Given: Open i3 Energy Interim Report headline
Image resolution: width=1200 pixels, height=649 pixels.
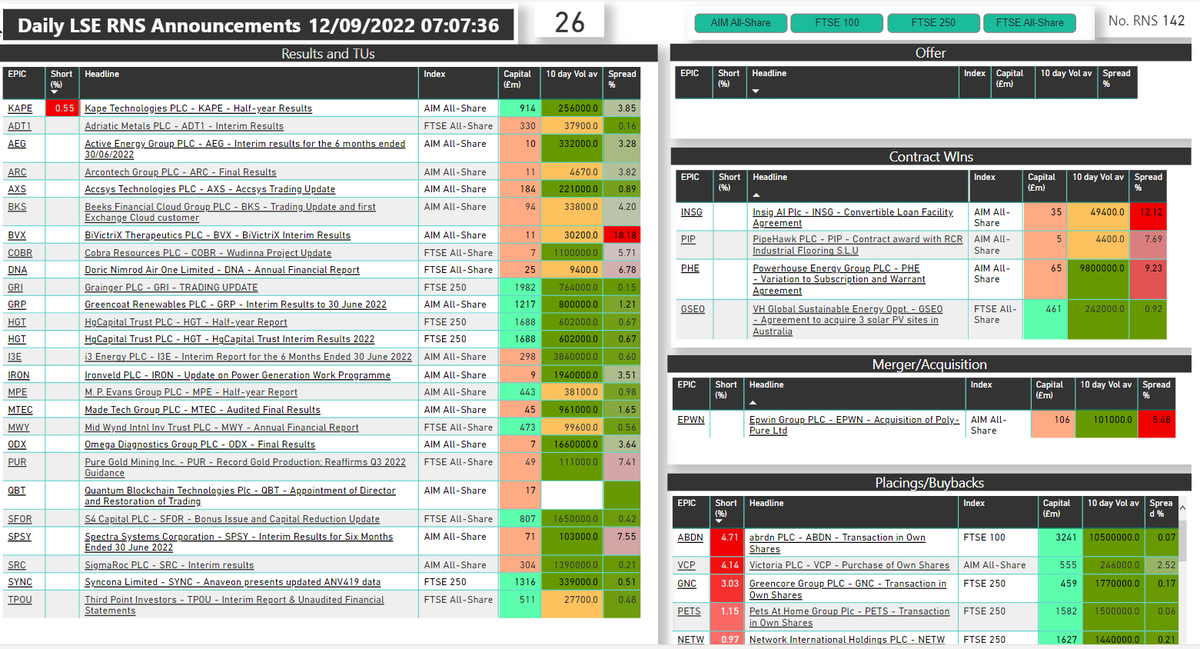Looking at the screenshot, I should pyautogui.click(x=248, y=357).
